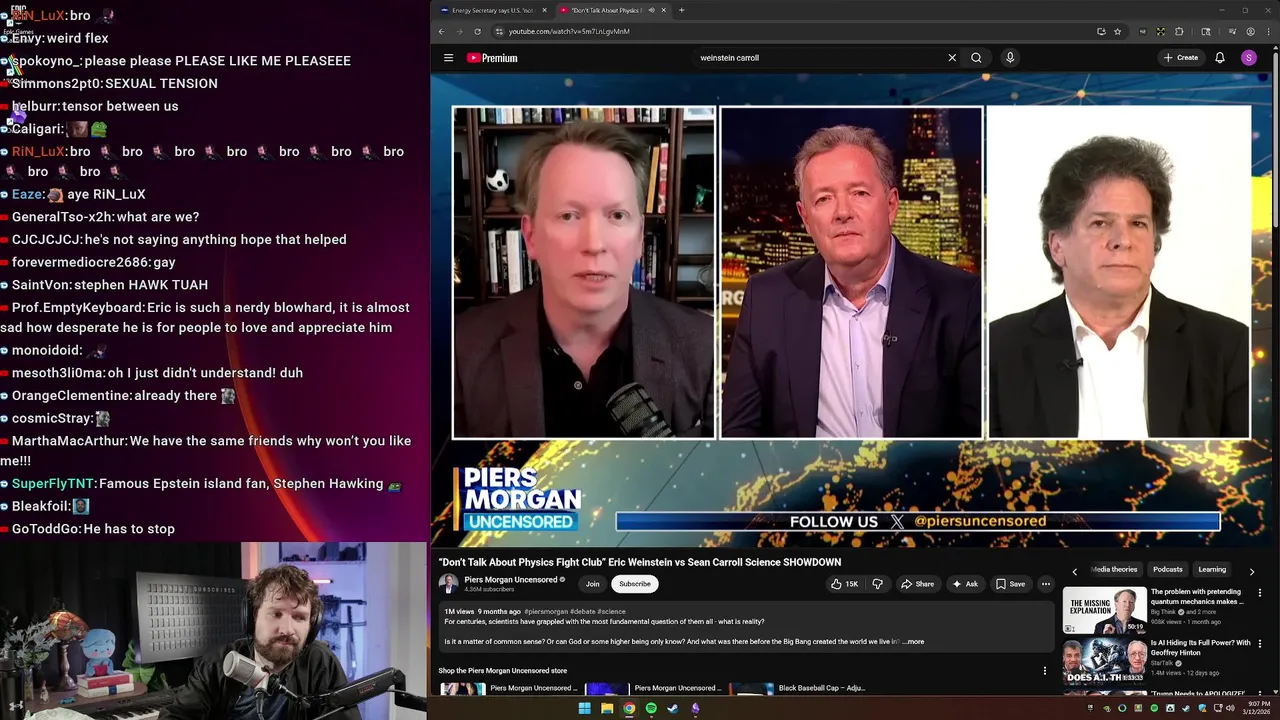Go to YouTube Premium home logo

[x=492, y=58]
